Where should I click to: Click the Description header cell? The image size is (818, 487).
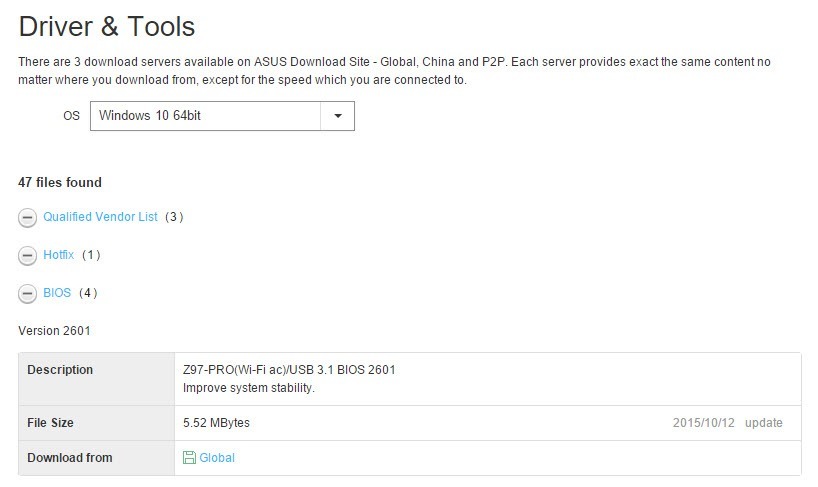pos(60,370)
